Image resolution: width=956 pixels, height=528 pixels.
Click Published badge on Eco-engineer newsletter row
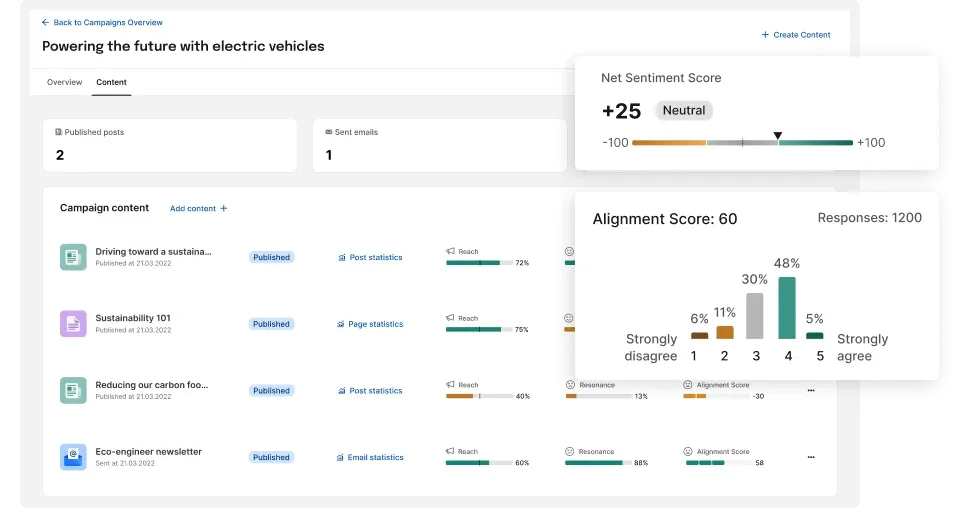tap(271, 457)
